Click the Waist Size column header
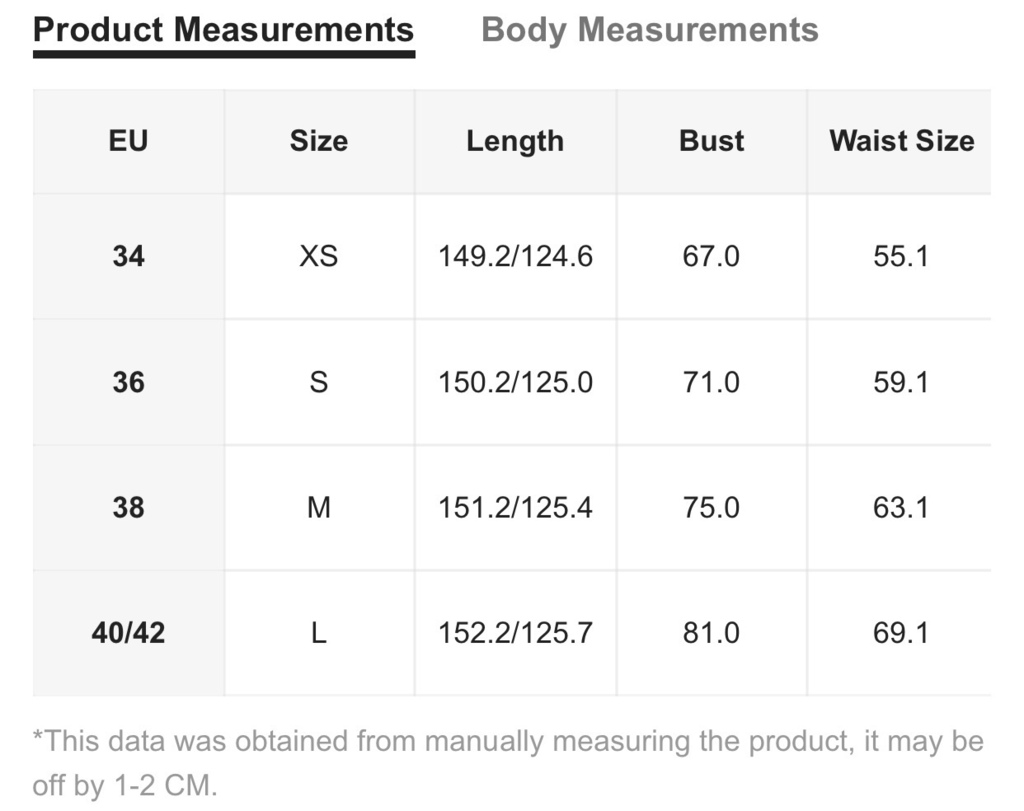The width and height of the screenshot is (1024, 811). (902, 141)
